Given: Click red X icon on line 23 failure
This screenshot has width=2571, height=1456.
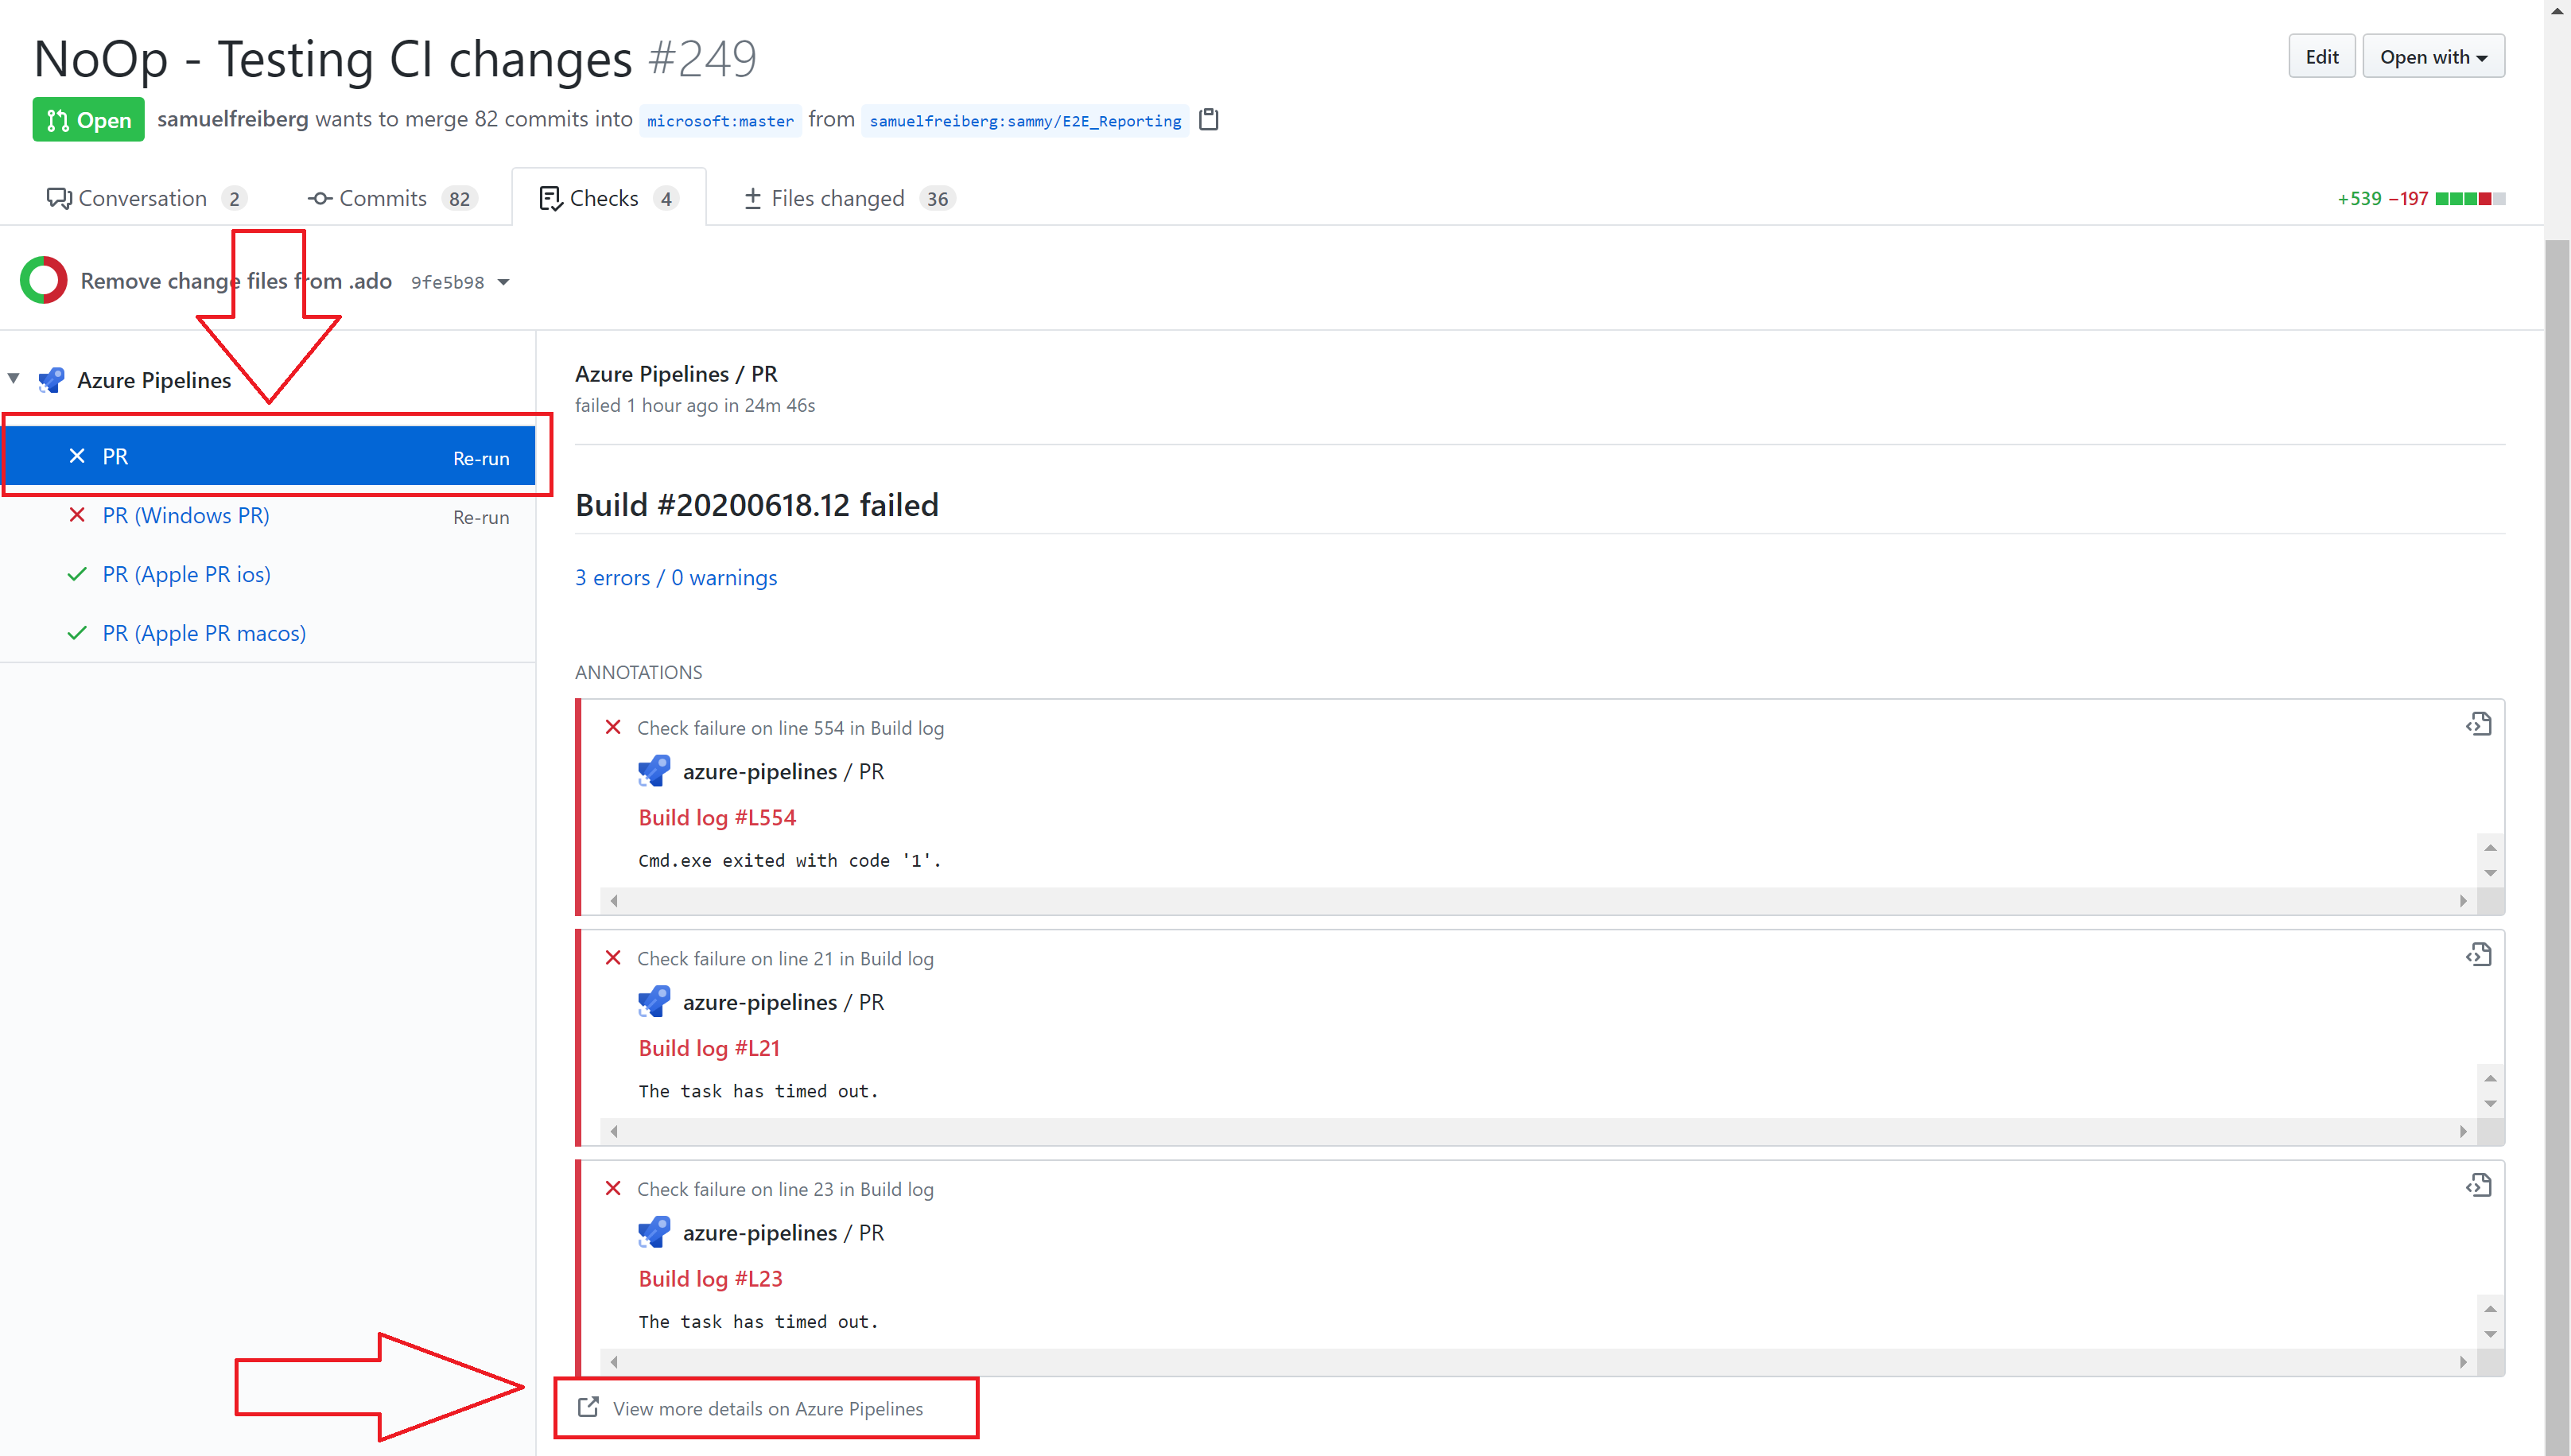Looking at the screenshot, I should [x=613, y=1188].
